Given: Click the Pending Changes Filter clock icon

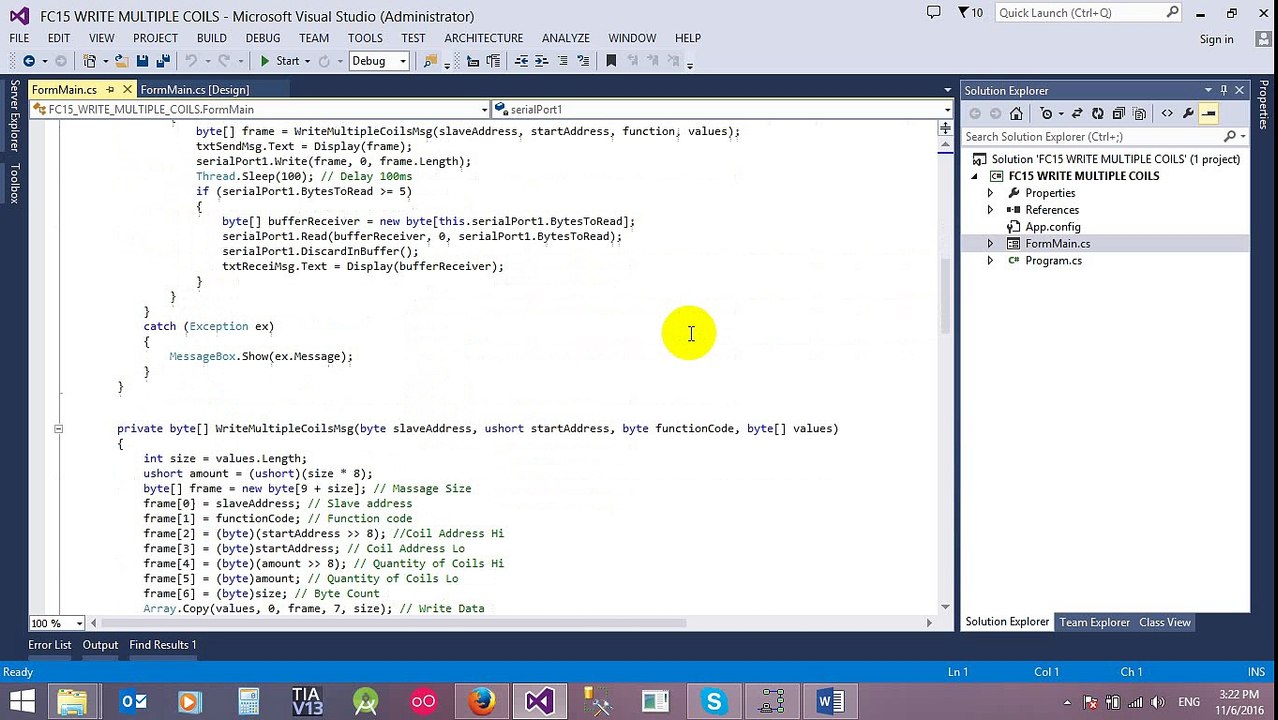Looking at the screenshot, I should tap(1047, 114).
